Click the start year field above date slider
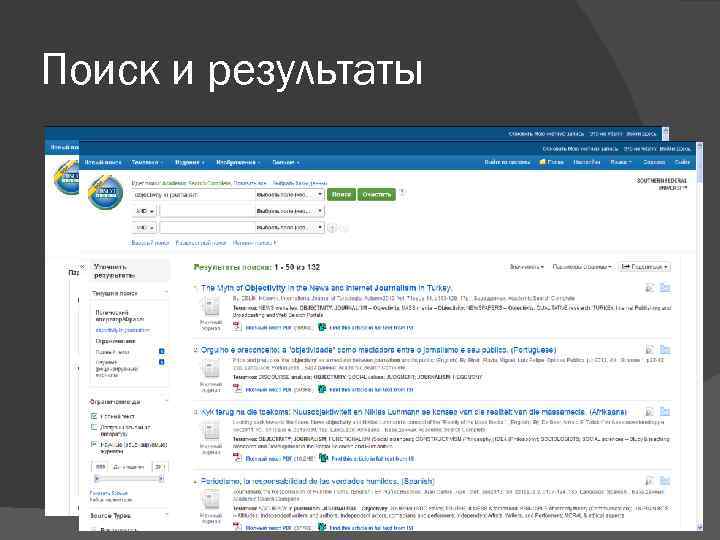Screen dimensions: 720x540 point(100,467)
